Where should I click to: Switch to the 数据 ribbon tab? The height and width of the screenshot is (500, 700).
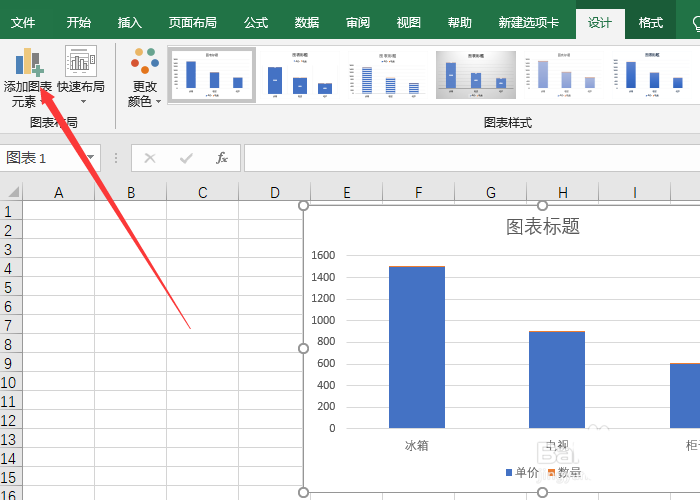tap(307, 22)
